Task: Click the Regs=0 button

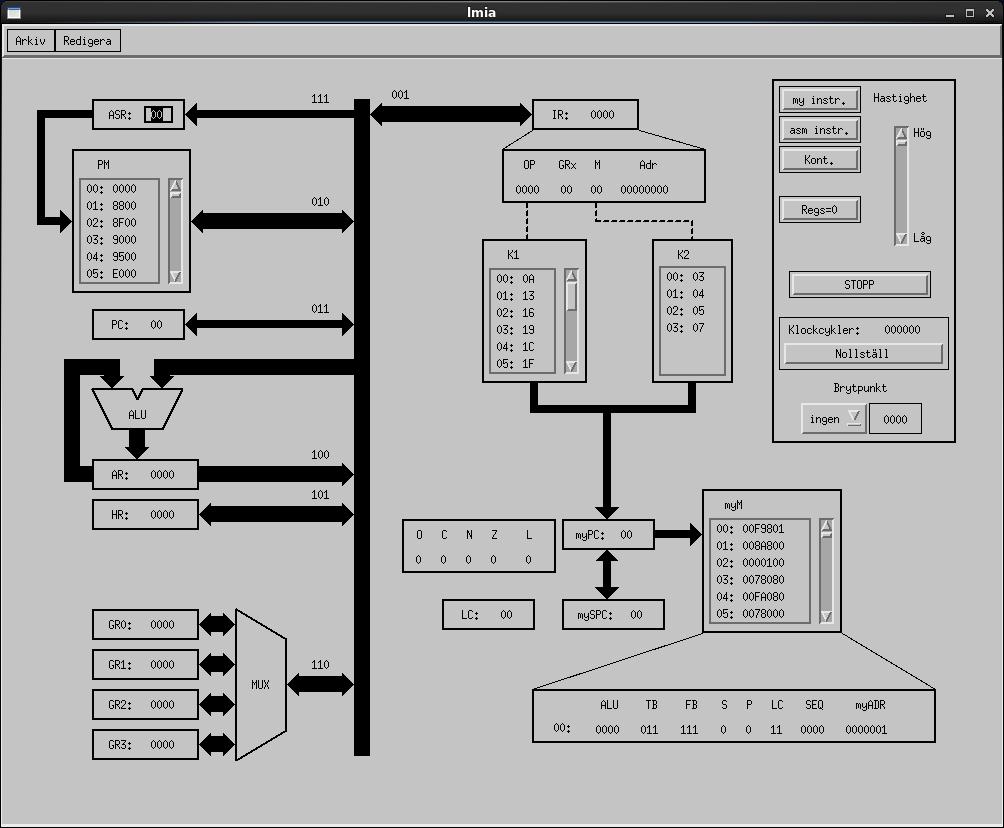Action: click(820, 209)
